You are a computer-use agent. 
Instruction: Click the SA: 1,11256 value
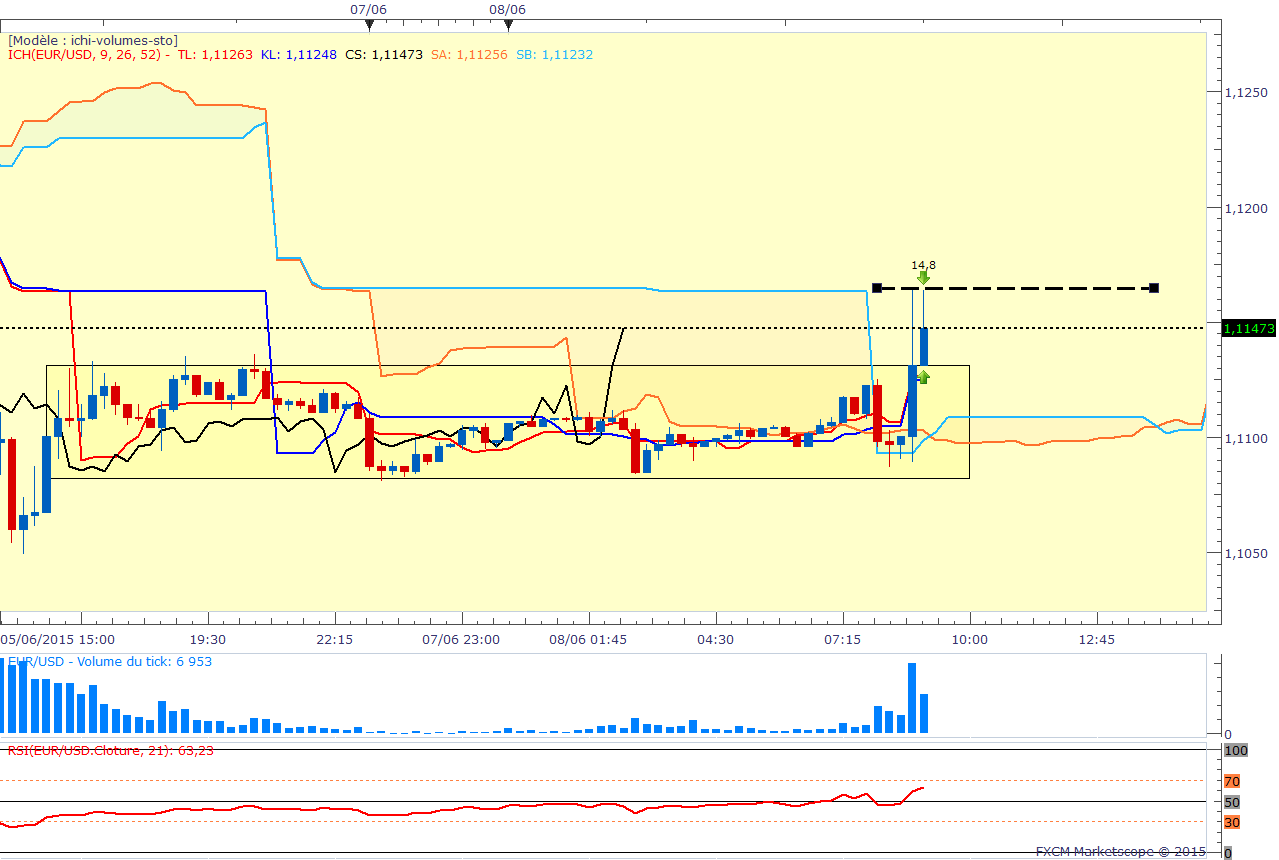pos(470,55)
